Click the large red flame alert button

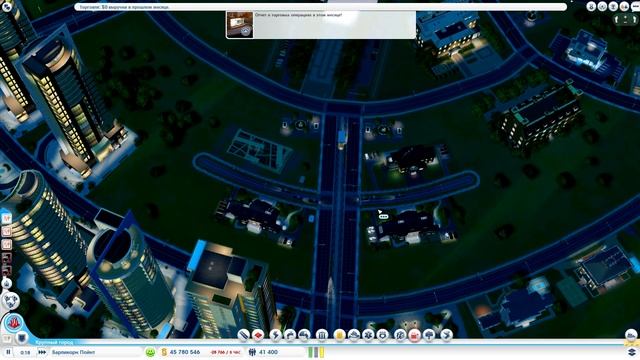[x=14, y=323]
